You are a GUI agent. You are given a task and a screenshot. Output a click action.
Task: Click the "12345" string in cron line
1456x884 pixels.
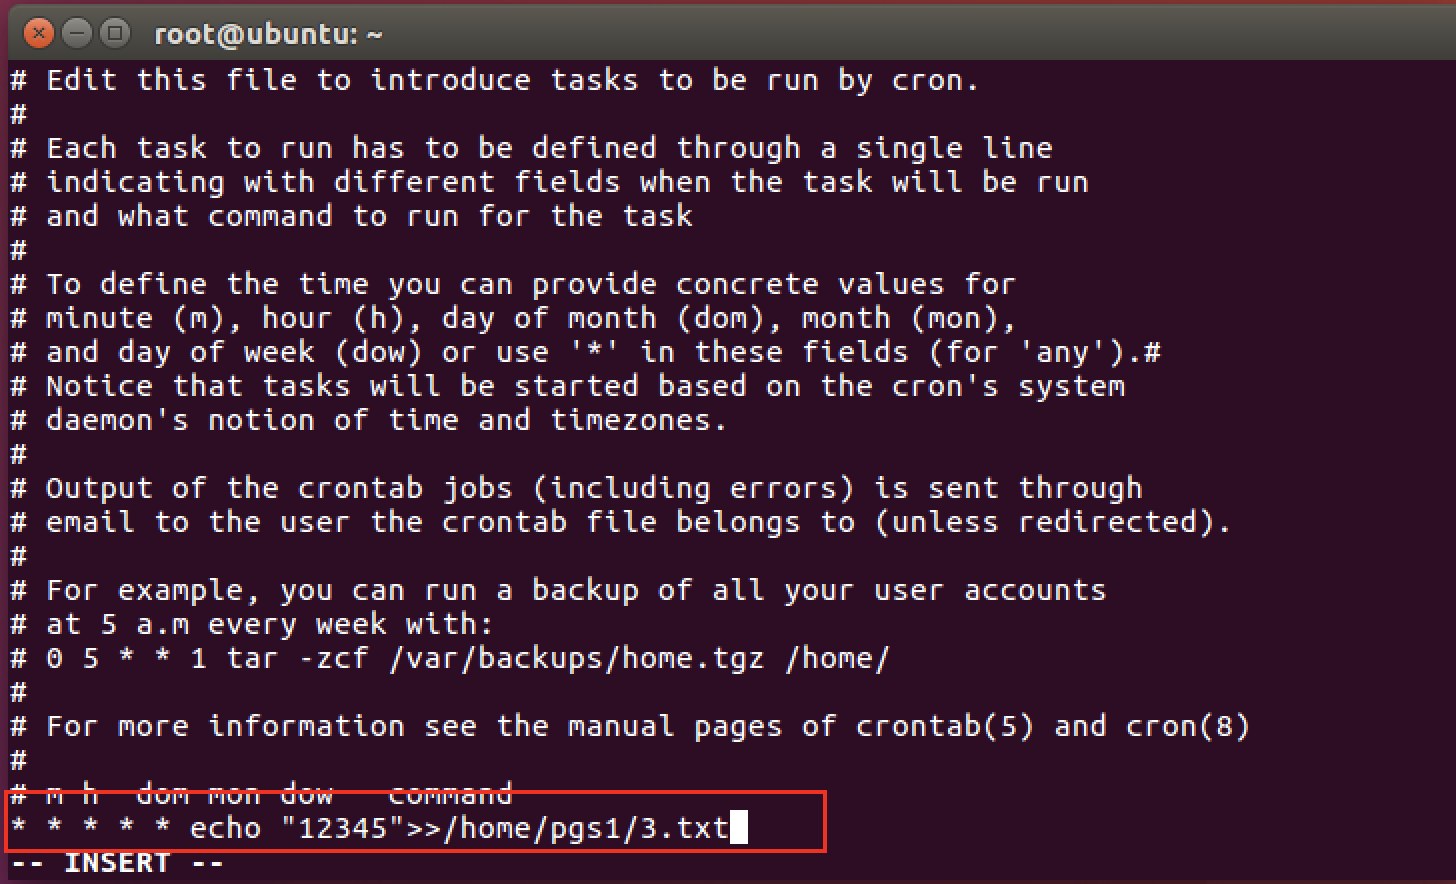pyautogui.click(x=343, y=826)
